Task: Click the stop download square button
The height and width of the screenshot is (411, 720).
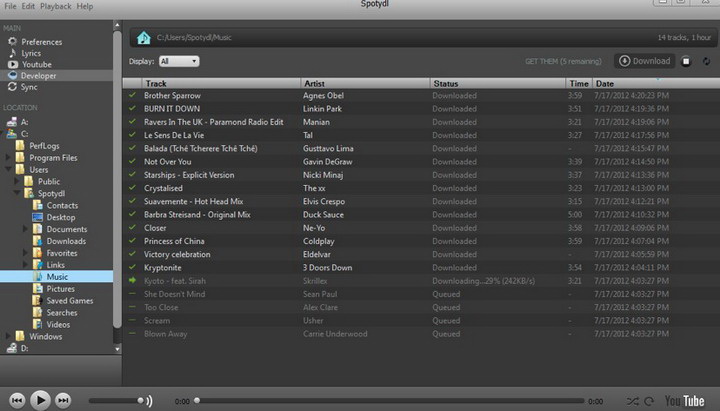Action: coord(686,61)
